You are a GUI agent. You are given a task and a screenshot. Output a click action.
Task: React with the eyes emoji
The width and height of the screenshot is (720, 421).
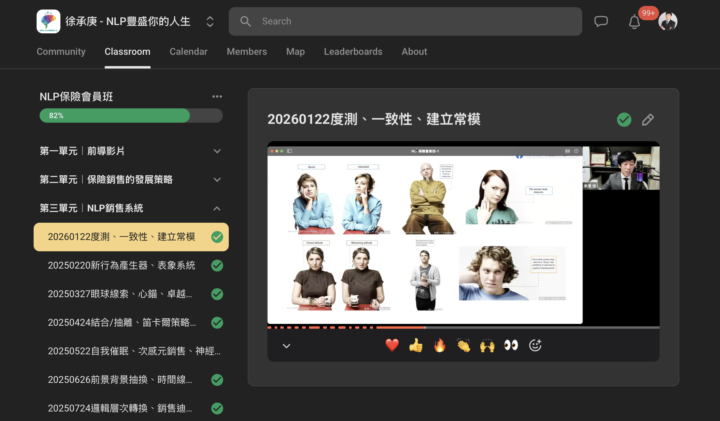[511, 345]
